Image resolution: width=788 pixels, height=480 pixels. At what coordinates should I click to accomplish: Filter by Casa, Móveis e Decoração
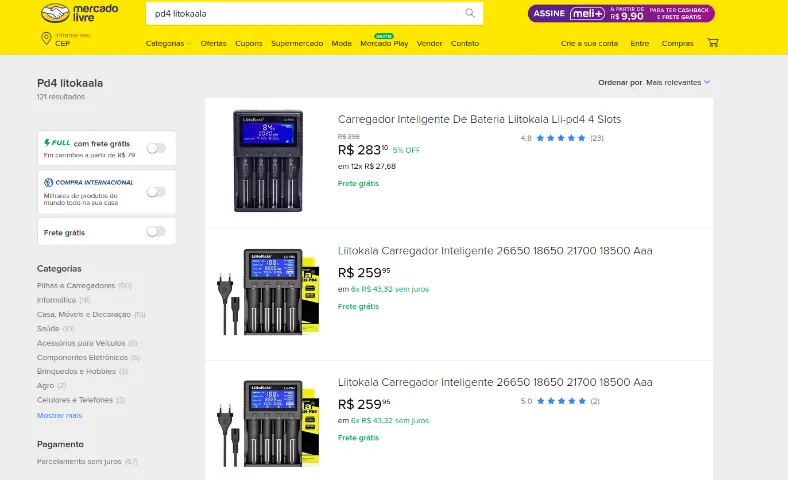(x=91, y=315)
